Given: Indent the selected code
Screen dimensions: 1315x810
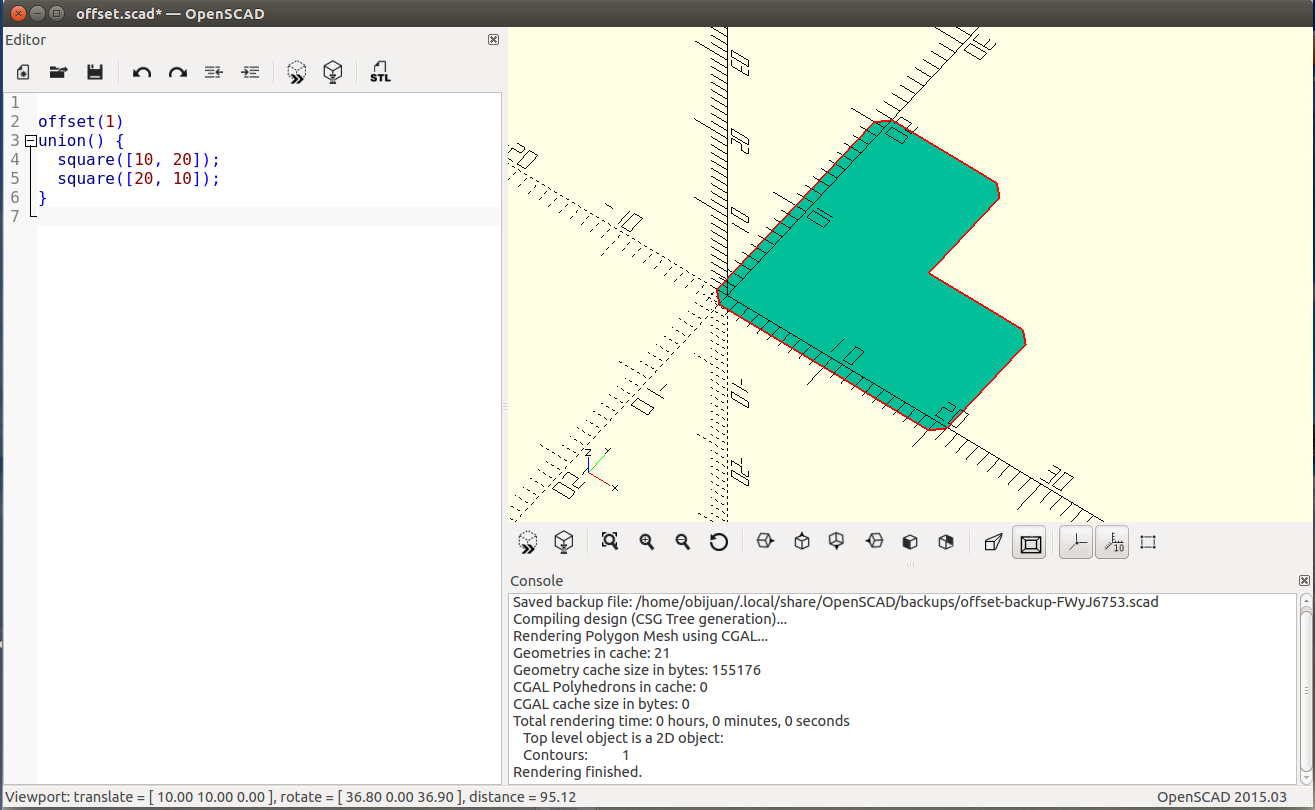Looking at the screenshot, I should (250, 72).
